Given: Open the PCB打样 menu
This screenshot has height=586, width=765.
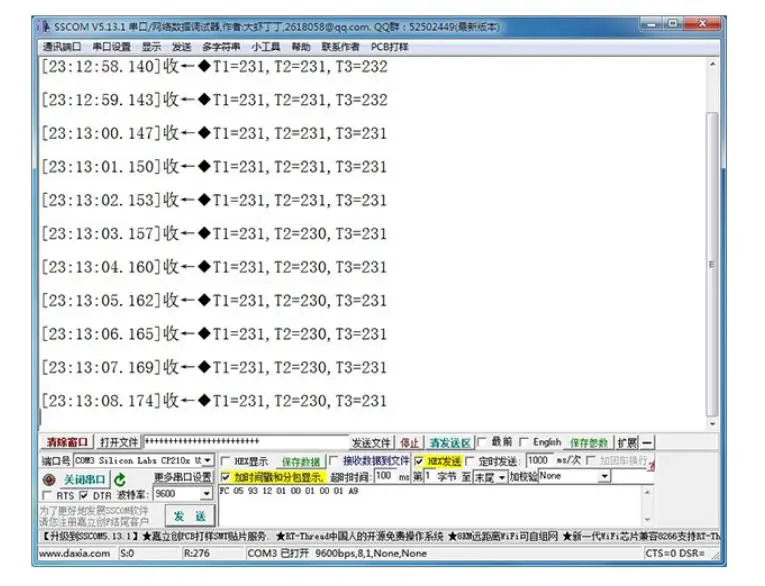Looking at the screenshot, I should 389,47.
